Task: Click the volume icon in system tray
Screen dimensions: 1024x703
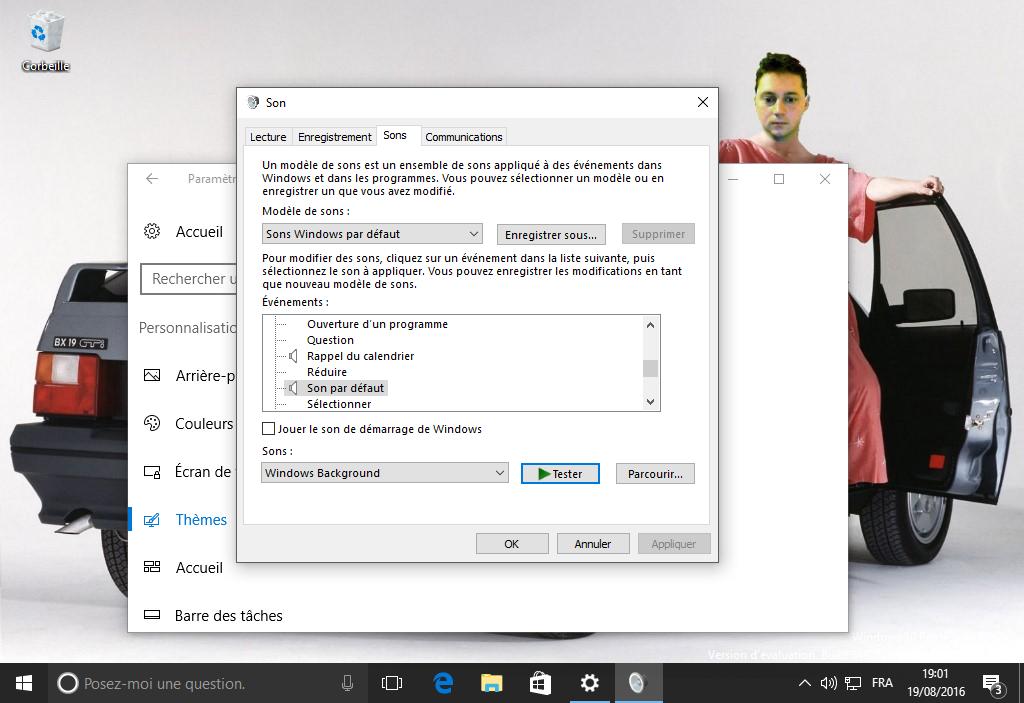Action: (828, 683)
